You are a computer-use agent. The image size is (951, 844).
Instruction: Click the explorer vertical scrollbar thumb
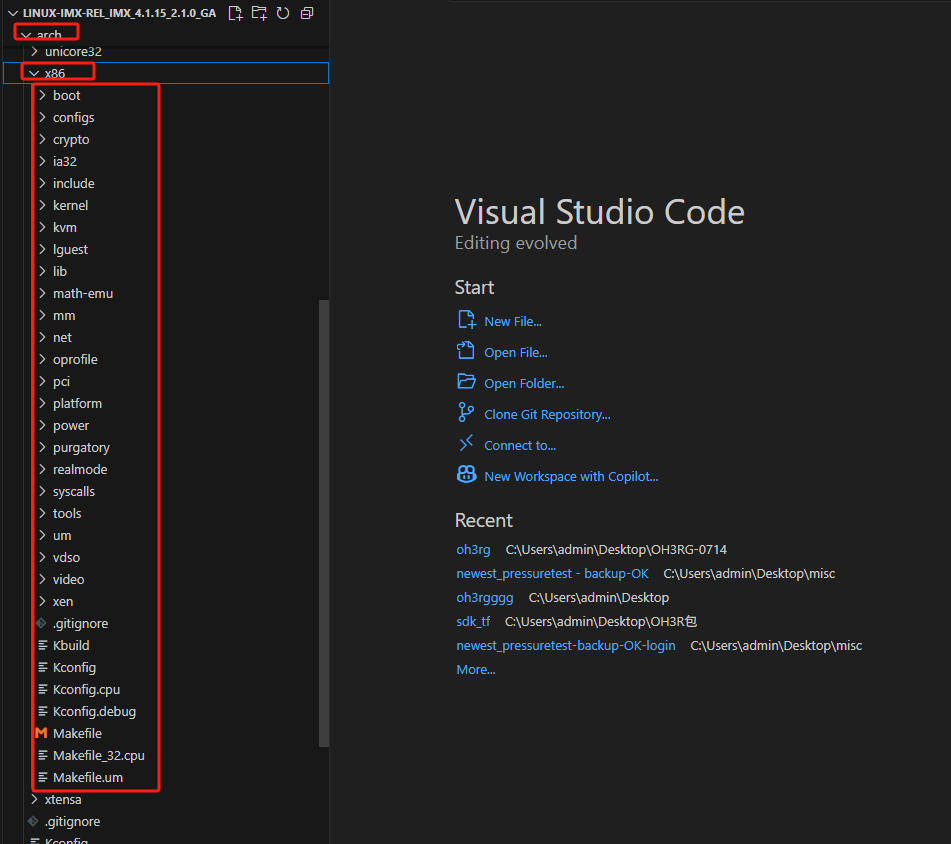pos(324,523)
